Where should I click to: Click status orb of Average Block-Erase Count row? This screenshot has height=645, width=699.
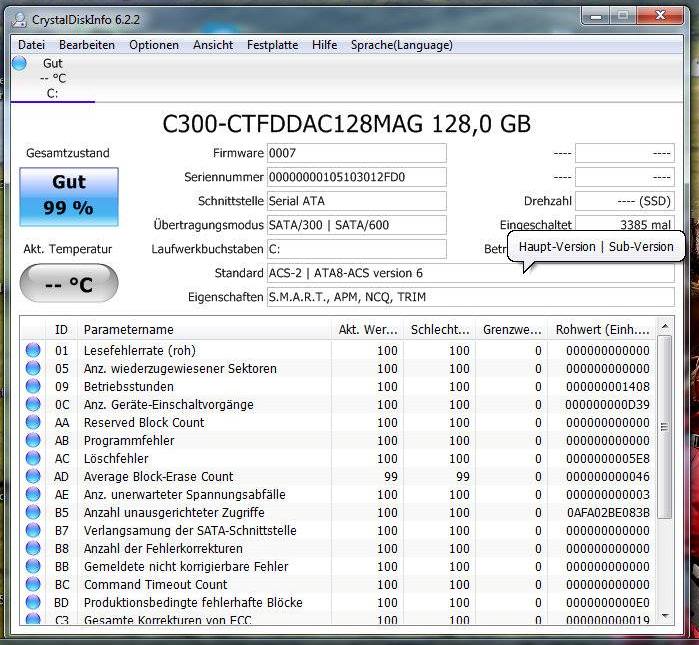pos(33,477)
